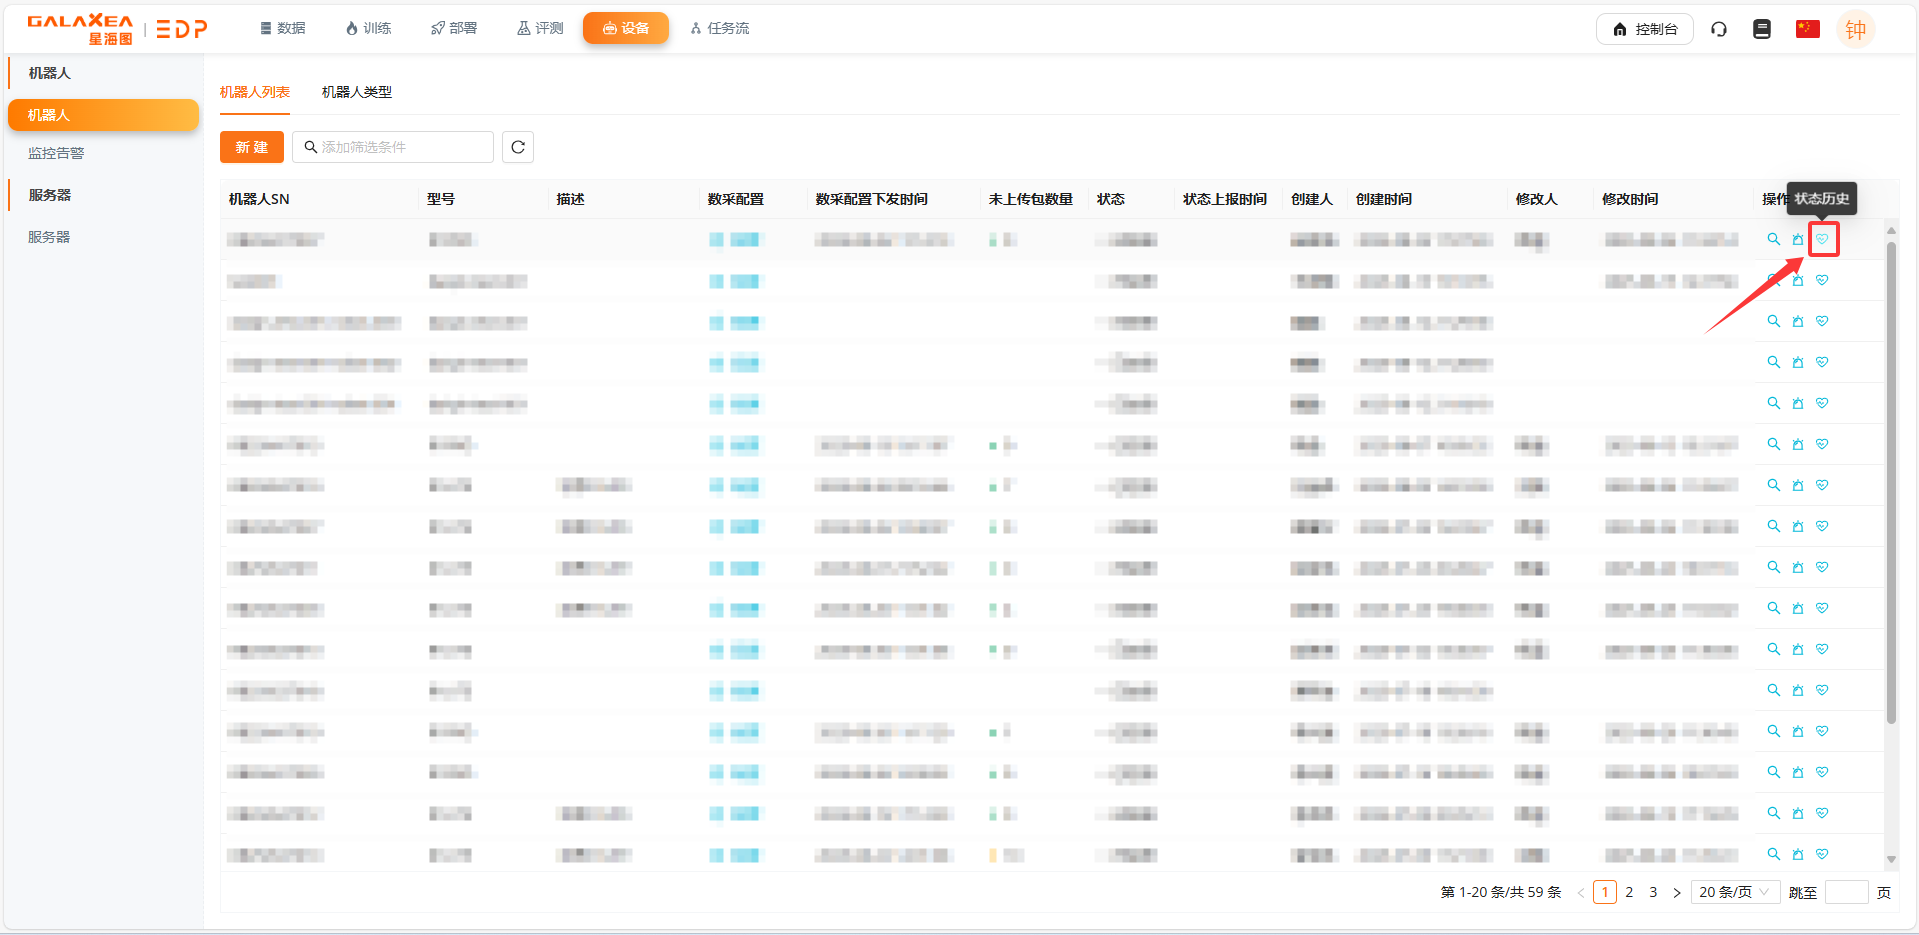
Task: Select 监控告警 in the sidebar
Action: 56,153
